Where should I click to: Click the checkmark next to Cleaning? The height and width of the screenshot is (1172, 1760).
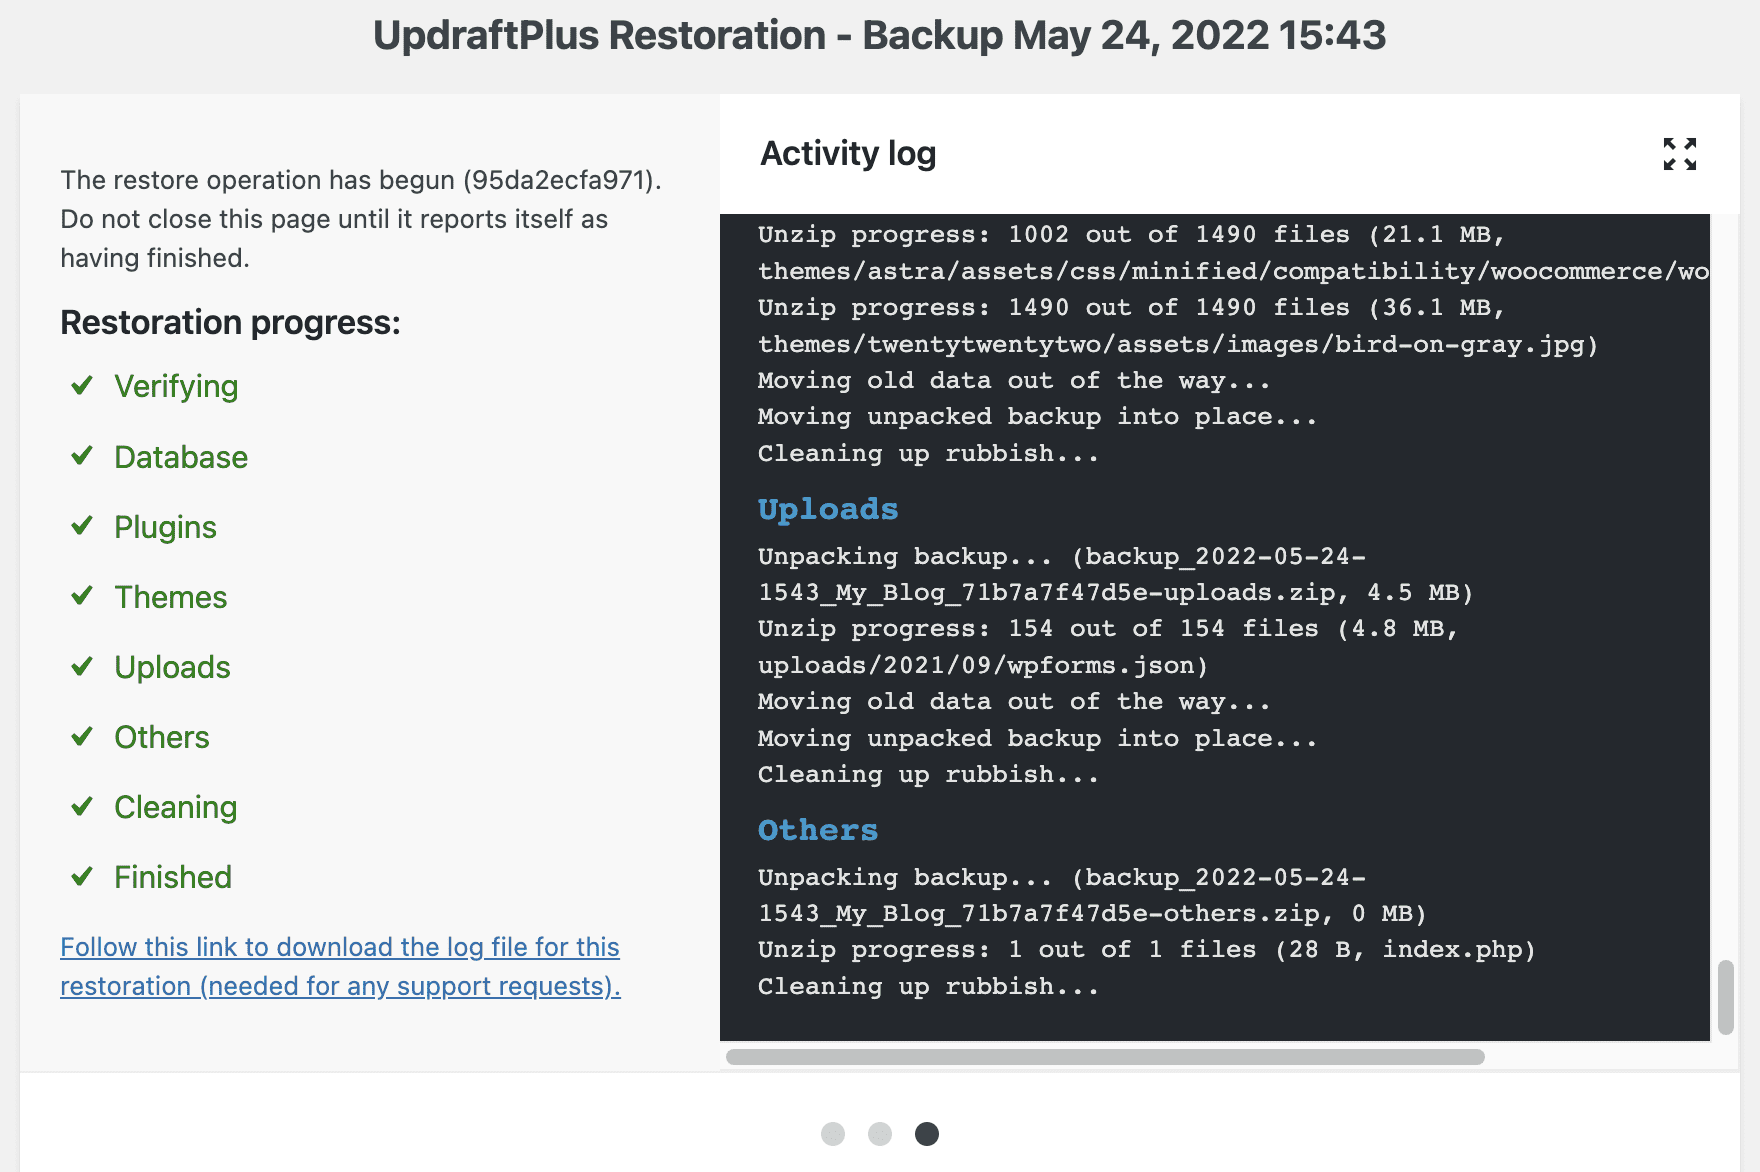click(x=82, y=806)
